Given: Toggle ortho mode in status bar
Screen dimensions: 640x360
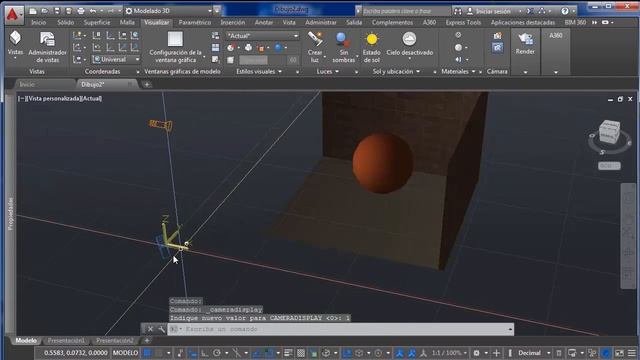Looking at the screenshot, I should coord(204,353).
